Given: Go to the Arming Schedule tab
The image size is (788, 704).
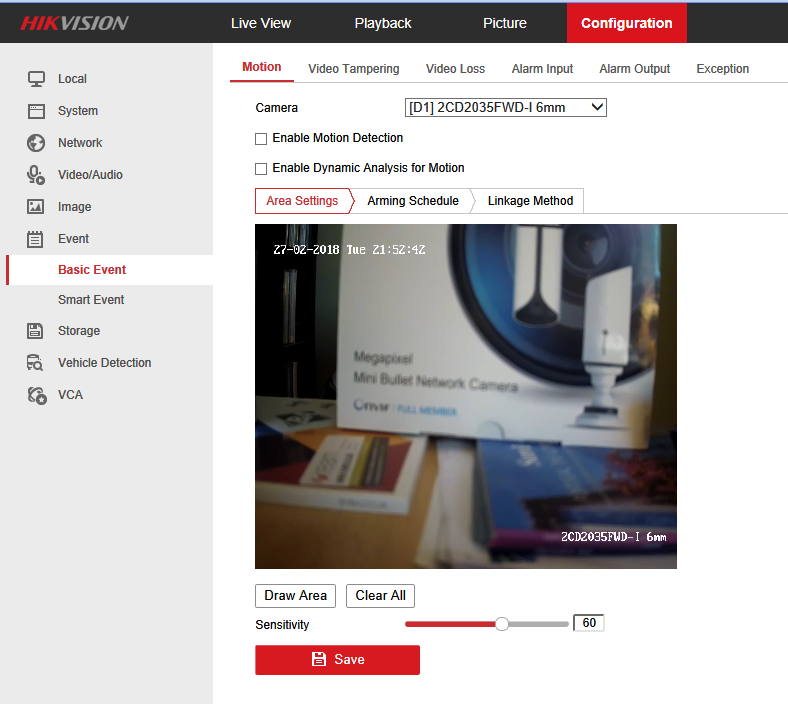Looking at the screenshot, I should 412,201.
